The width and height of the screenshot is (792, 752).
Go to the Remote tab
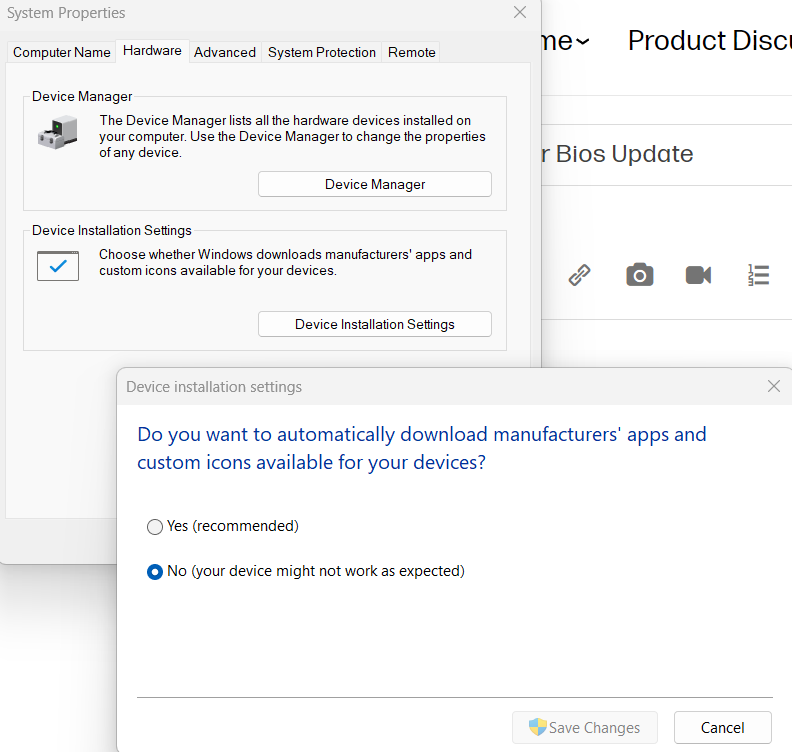click(x=411, y=52)
